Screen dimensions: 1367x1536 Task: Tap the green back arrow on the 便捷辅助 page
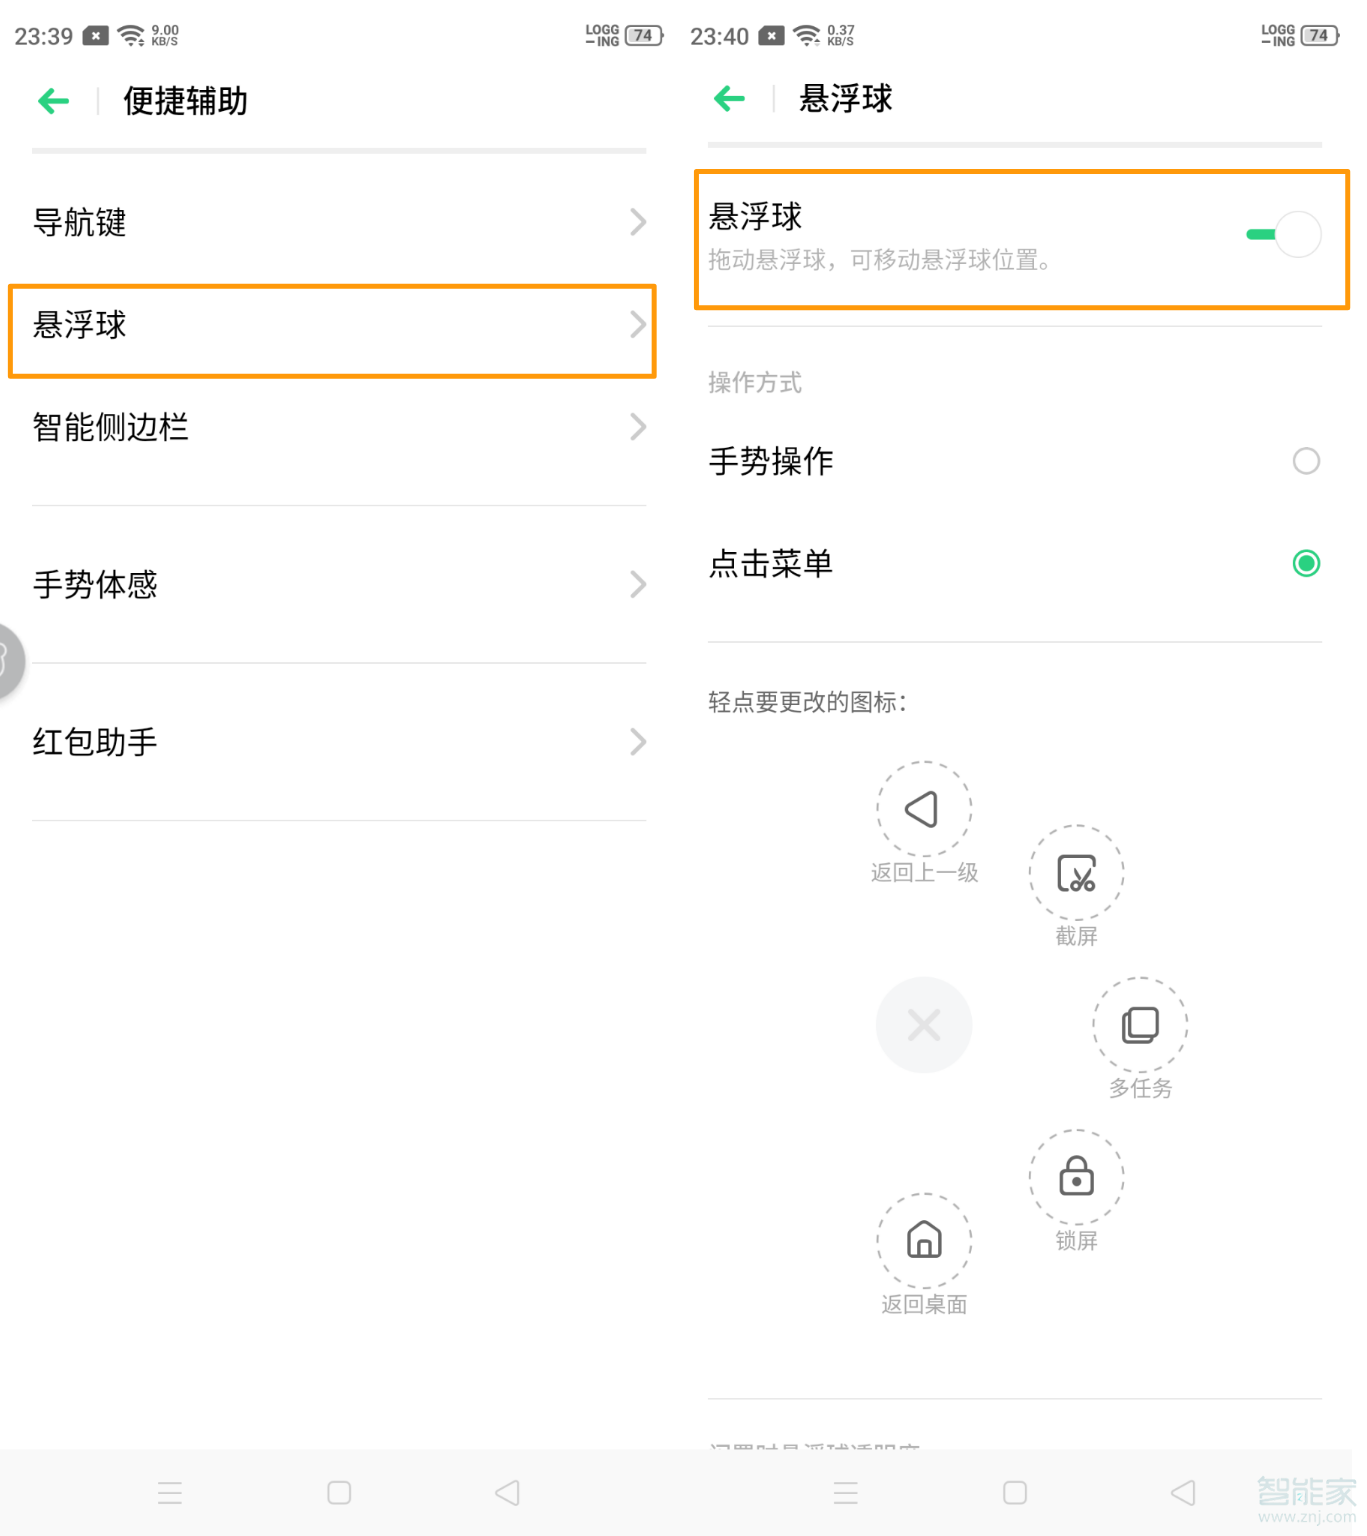pos(52,101)
